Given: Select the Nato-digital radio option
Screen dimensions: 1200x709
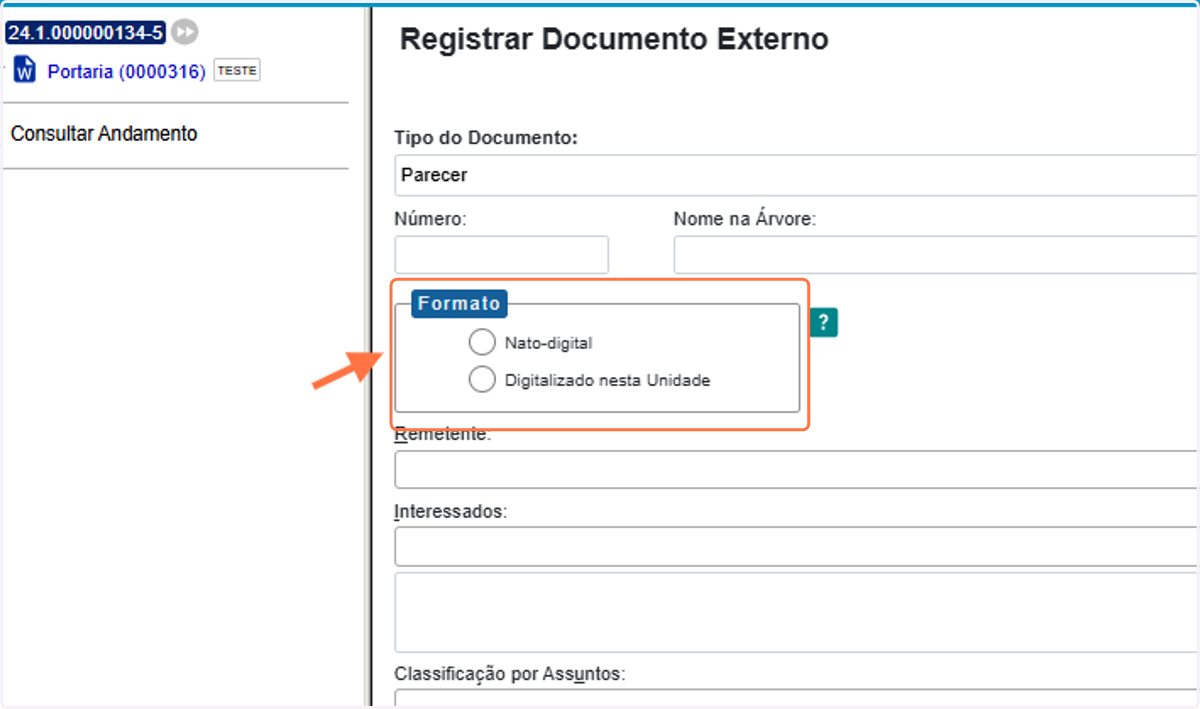Looking at the screenshot, I should tap(482, 342).
